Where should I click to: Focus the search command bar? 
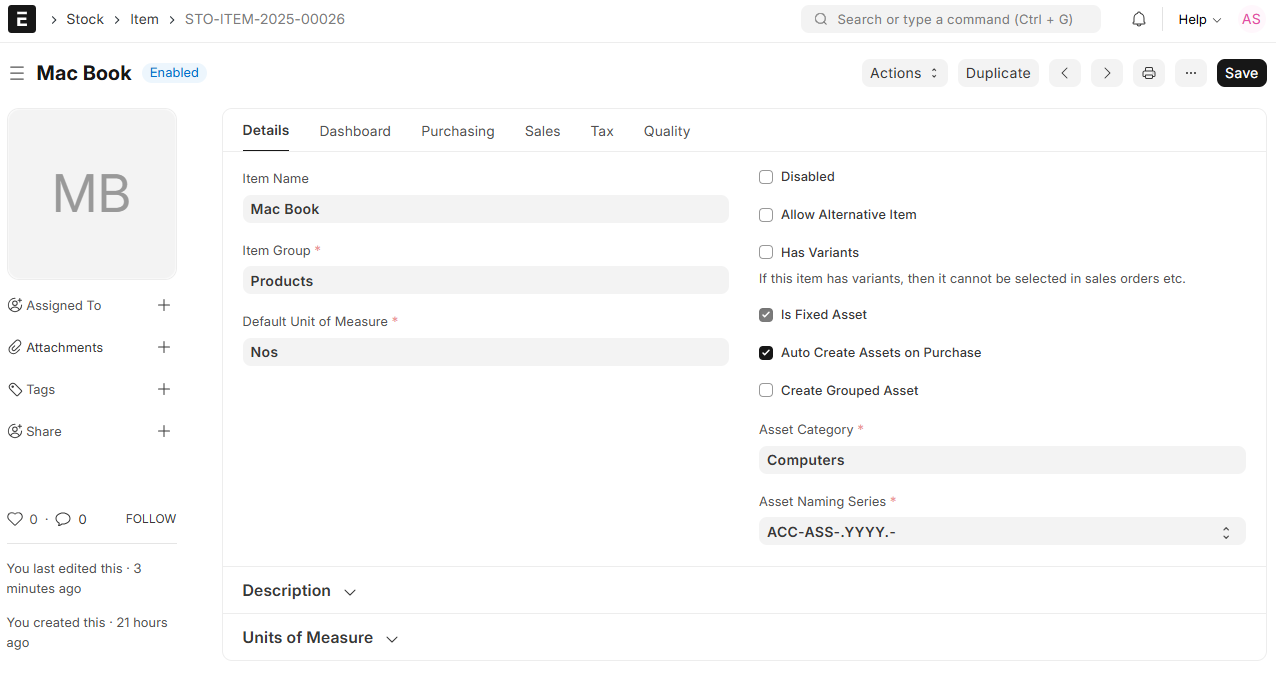[x=951, y=19]
